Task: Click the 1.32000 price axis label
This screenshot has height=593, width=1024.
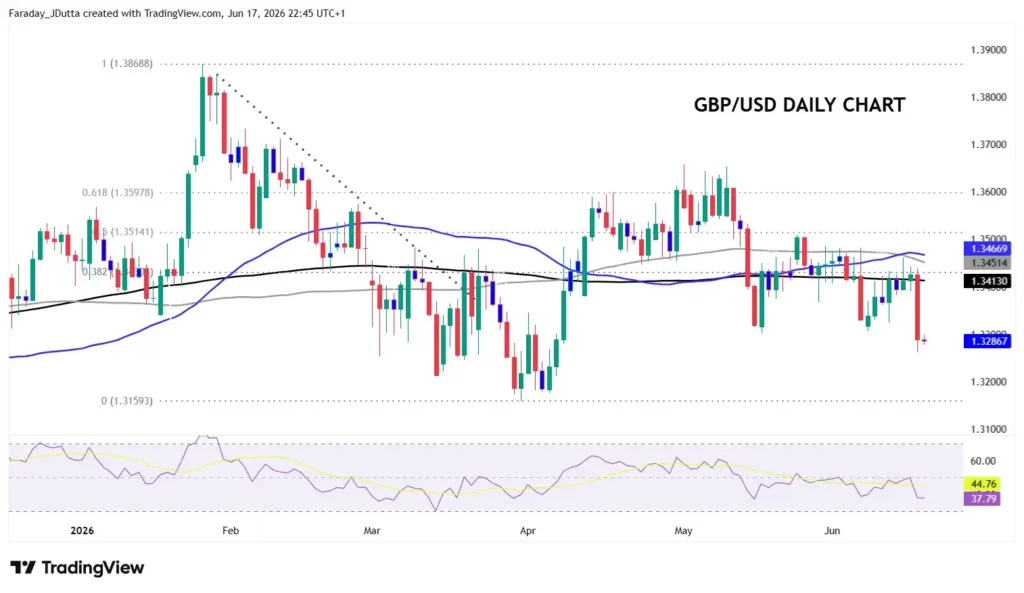Action: coord(988,381)
